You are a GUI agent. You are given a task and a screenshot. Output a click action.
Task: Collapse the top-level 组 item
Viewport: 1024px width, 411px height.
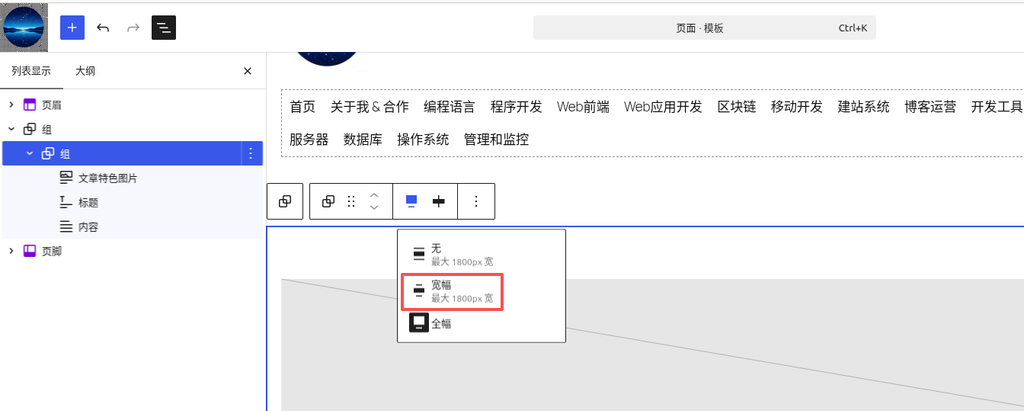[11, 129]
